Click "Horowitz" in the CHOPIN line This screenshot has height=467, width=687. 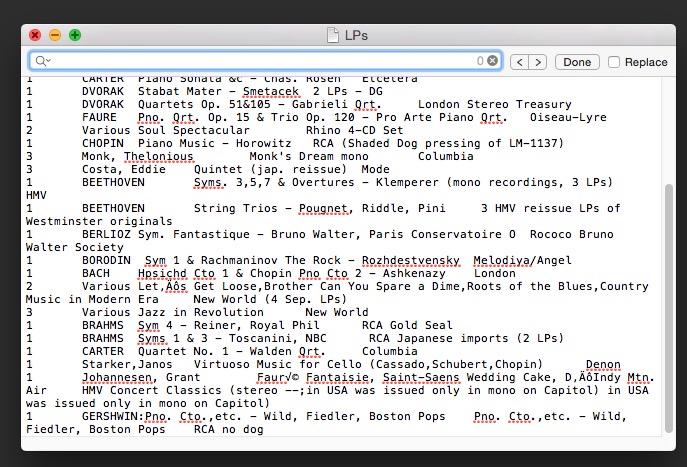coord(264,143)
